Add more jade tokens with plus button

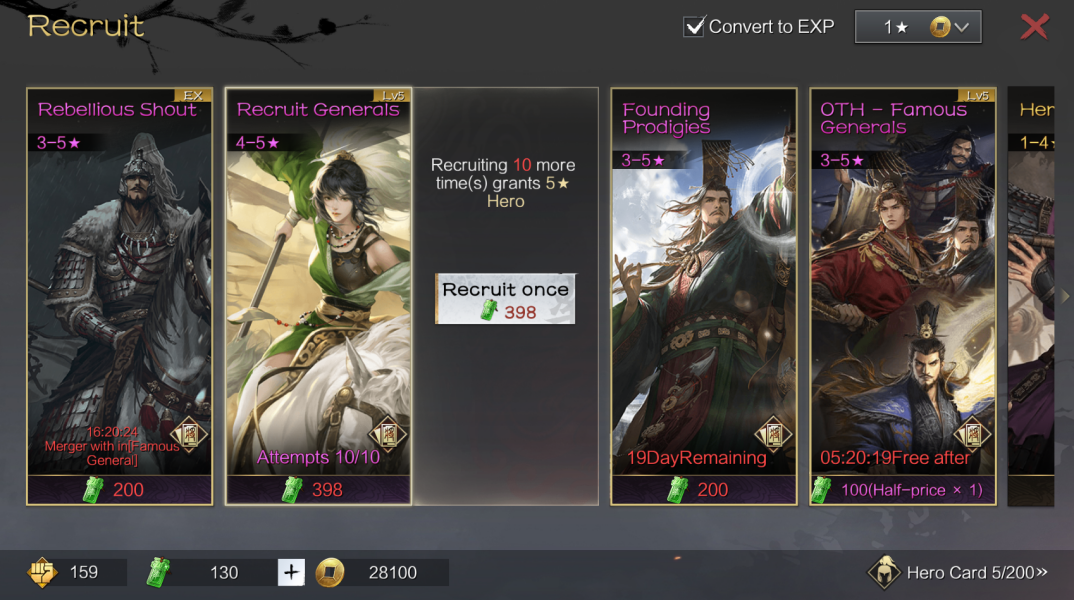coord(291,572)
